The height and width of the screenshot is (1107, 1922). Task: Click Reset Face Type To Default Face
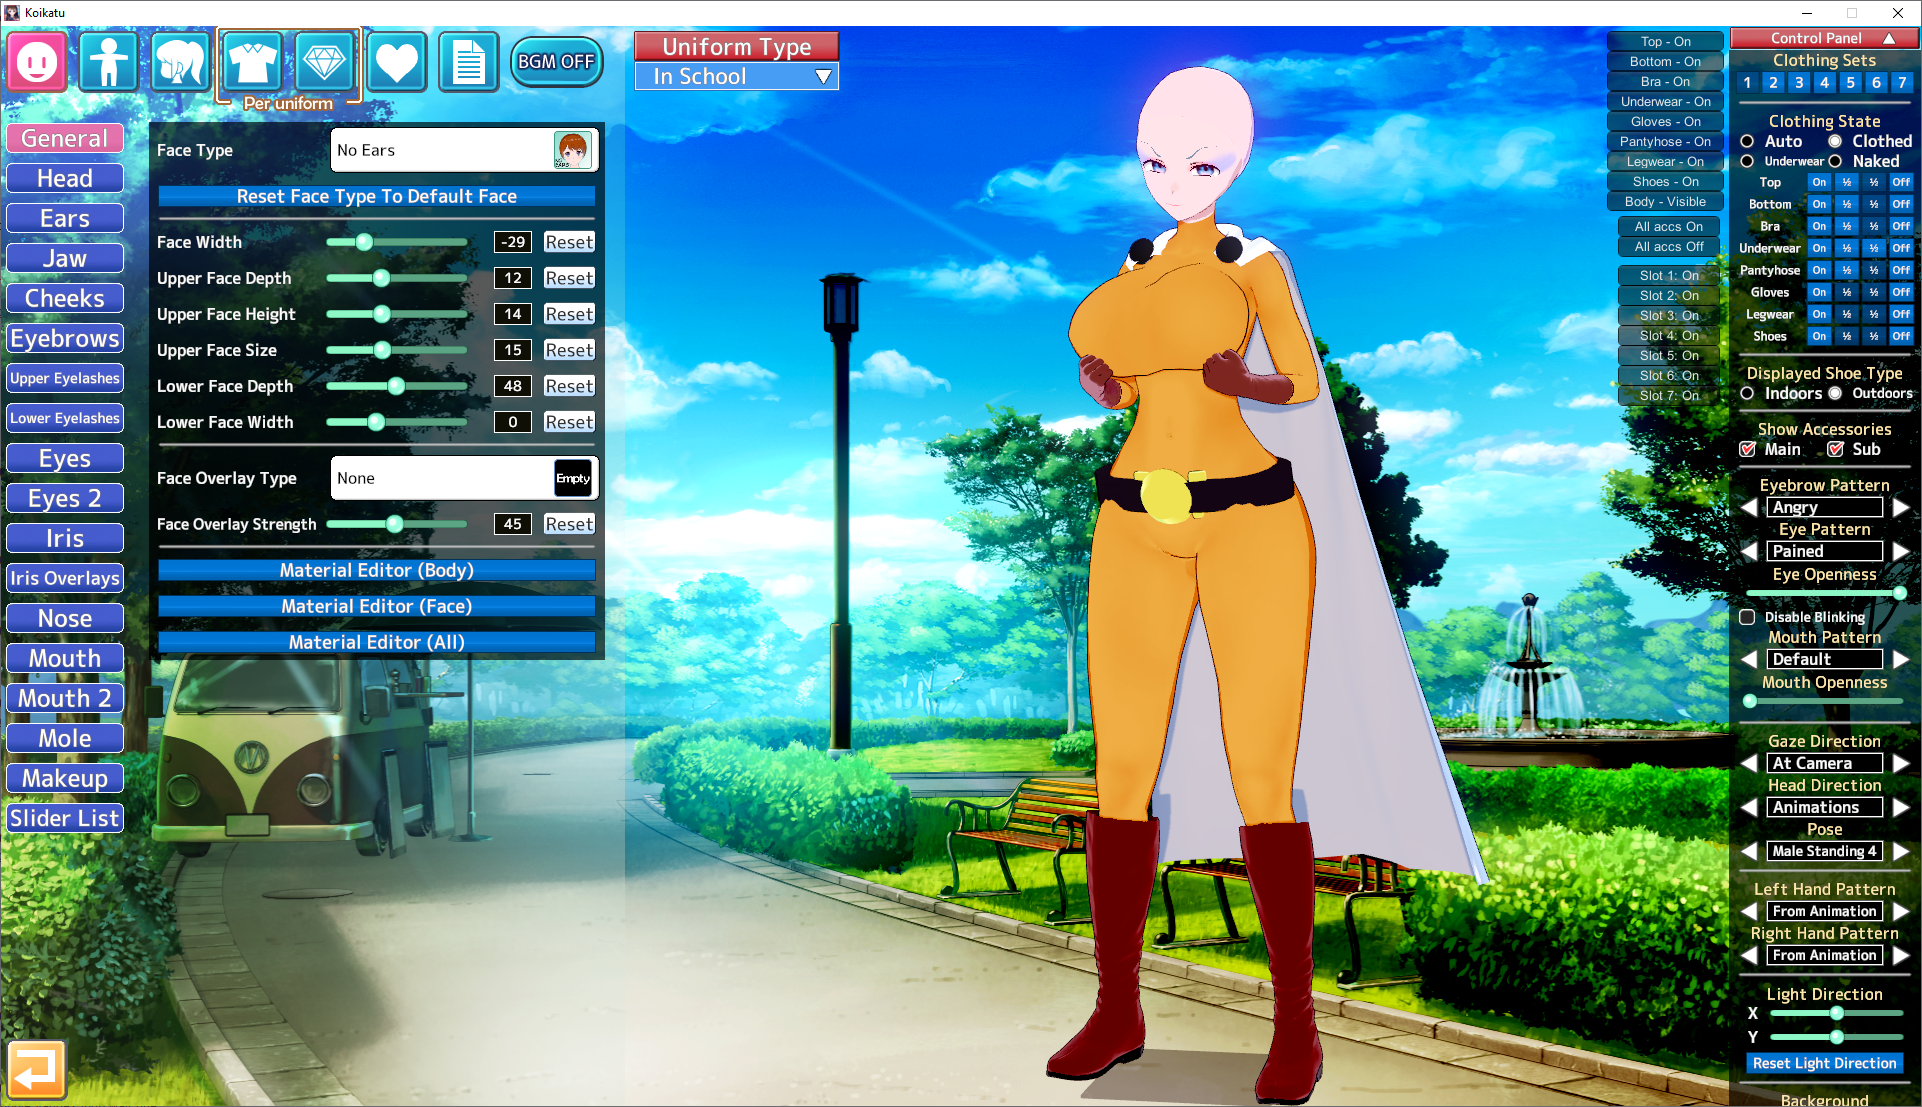click(376, 197)
